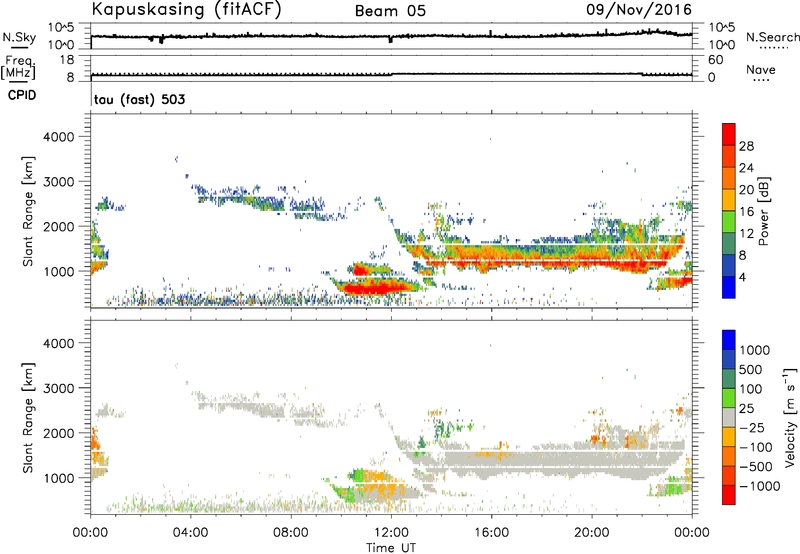Click the '12:00' time tick label
The height and width of the screenshot is (554, 800).
click(x=391, y=533)
